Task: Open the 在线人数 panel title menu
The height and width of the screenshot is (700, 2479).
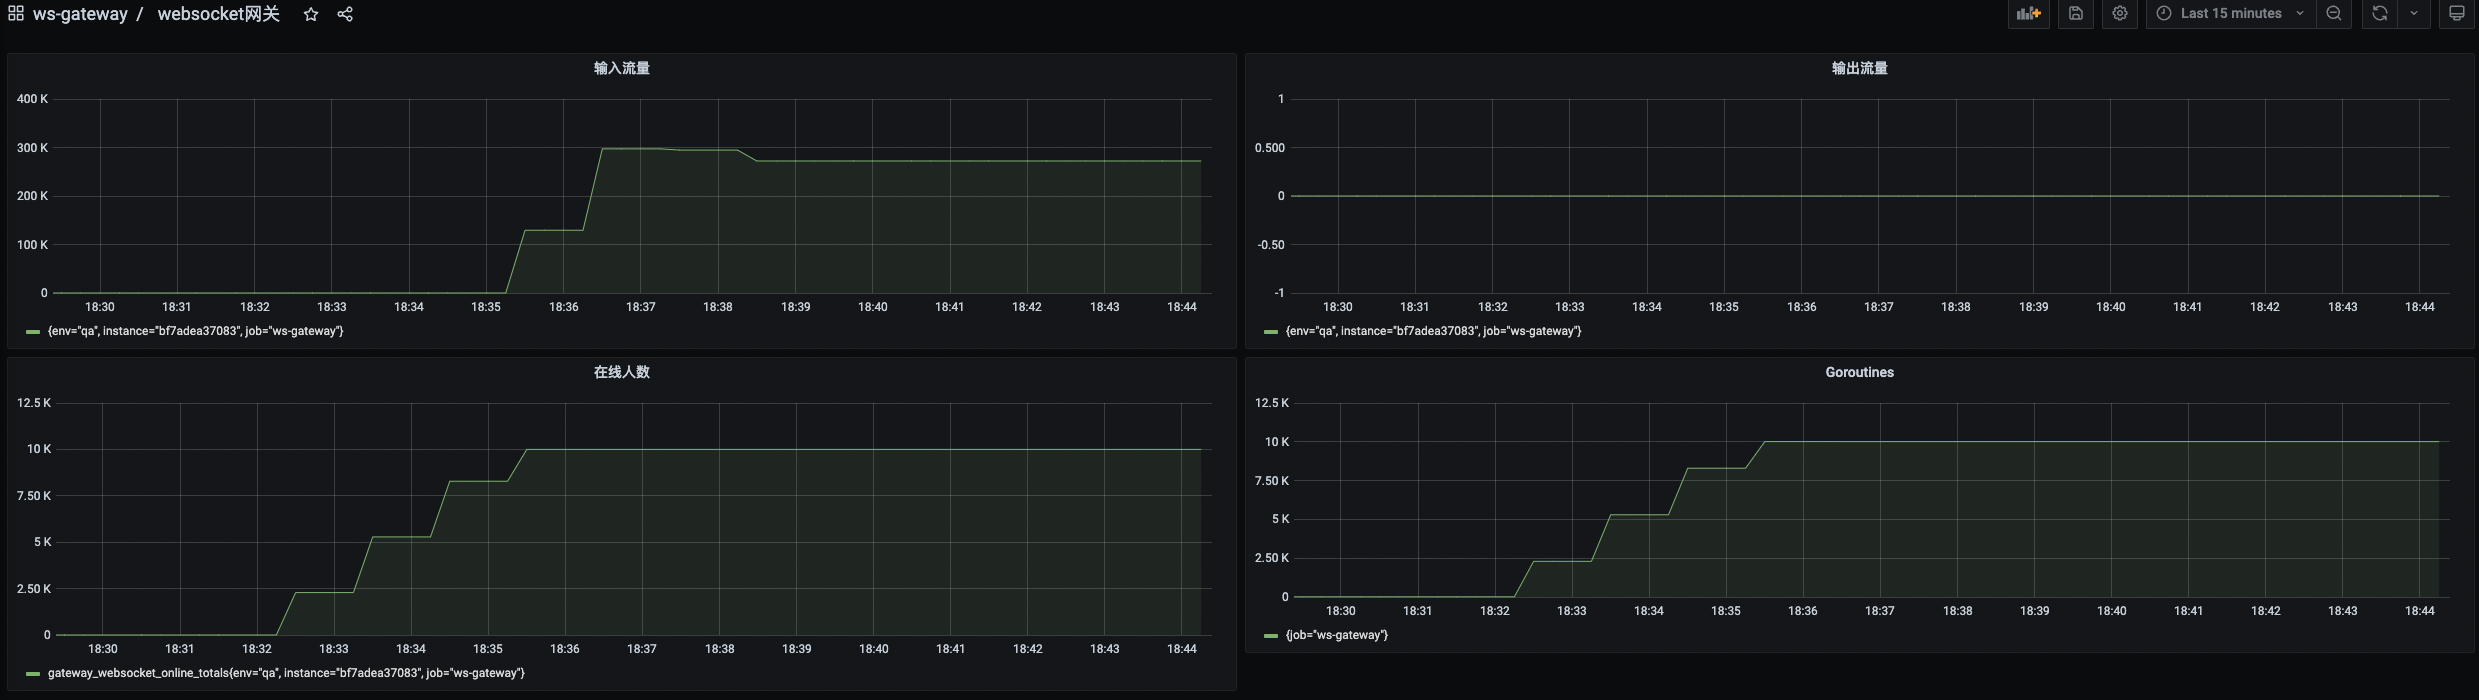Action: (x=622, y=372)
